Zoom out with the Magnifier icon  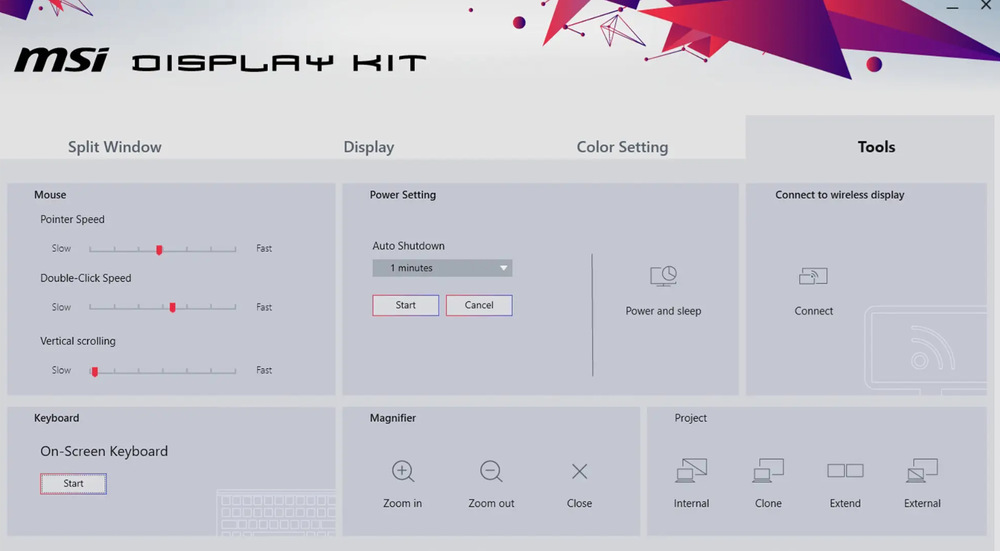(x=491, y=471)
